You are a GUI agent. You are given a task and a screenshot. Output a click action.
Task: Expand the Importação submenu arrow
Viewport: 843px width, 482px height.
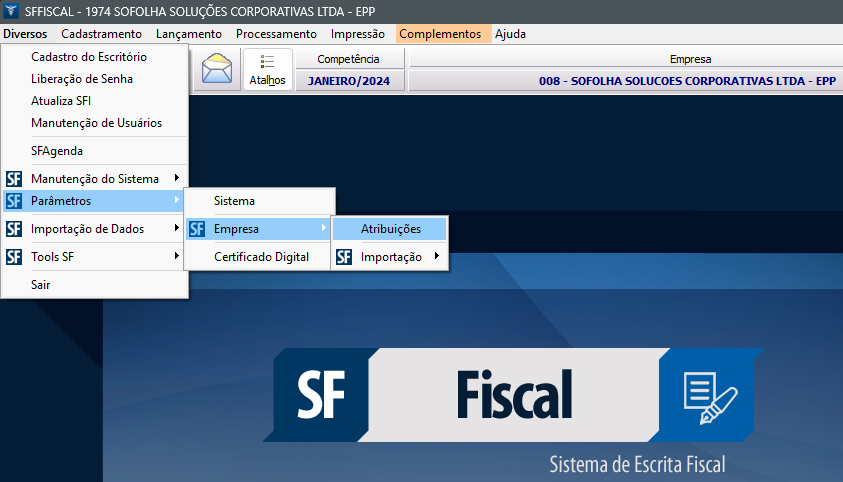436,257
